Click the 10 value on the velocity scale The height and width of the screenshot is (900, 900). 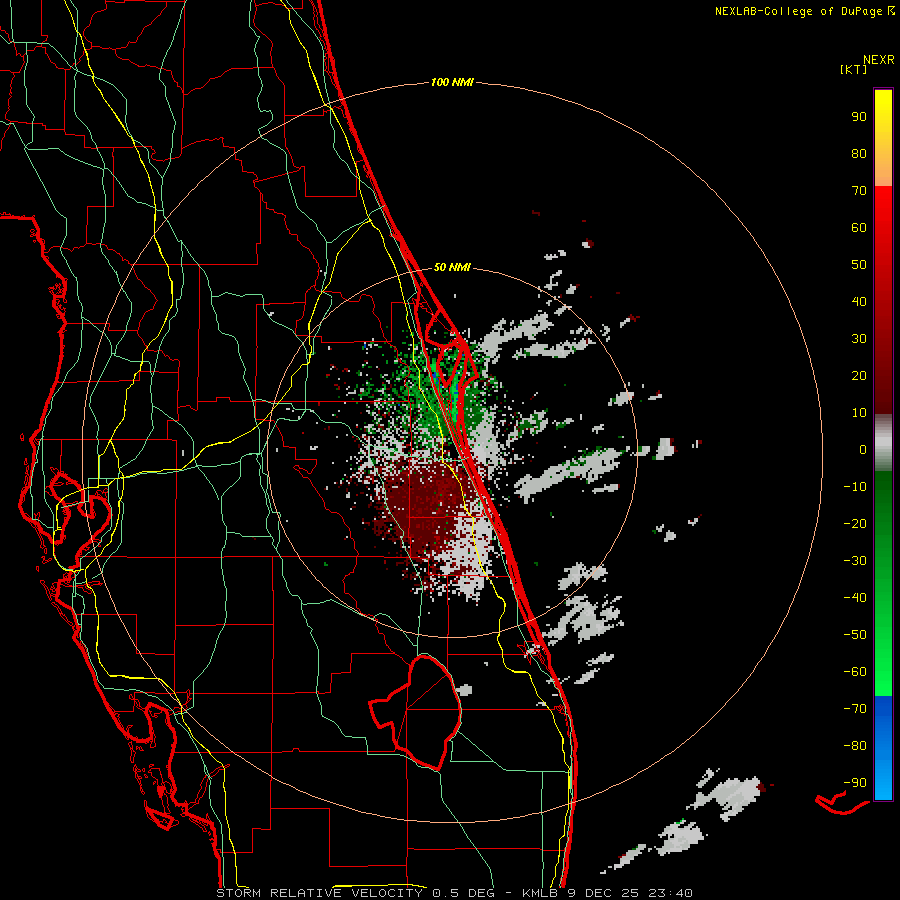(859, 413)
